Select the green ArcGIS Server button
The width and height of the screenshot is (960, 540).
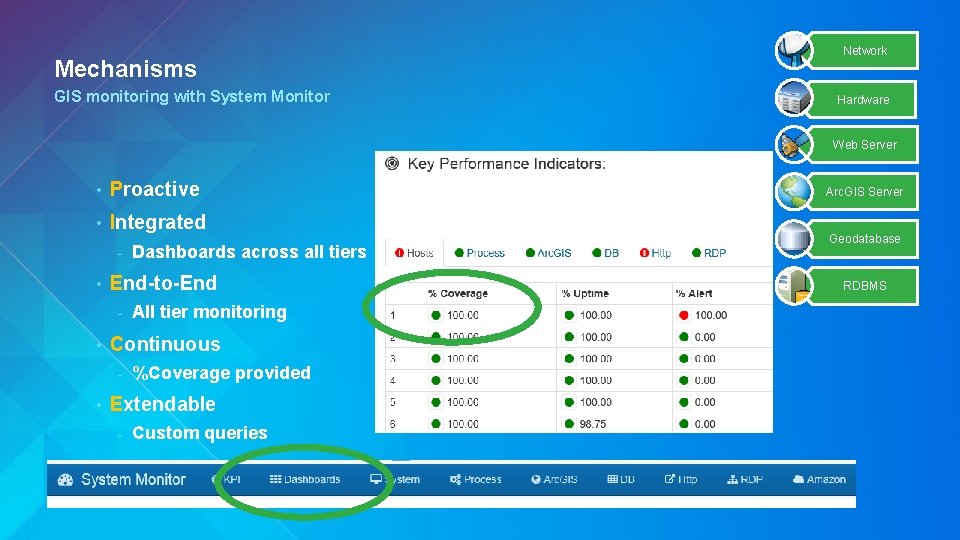pyautogui.click(x=864, y=192)
